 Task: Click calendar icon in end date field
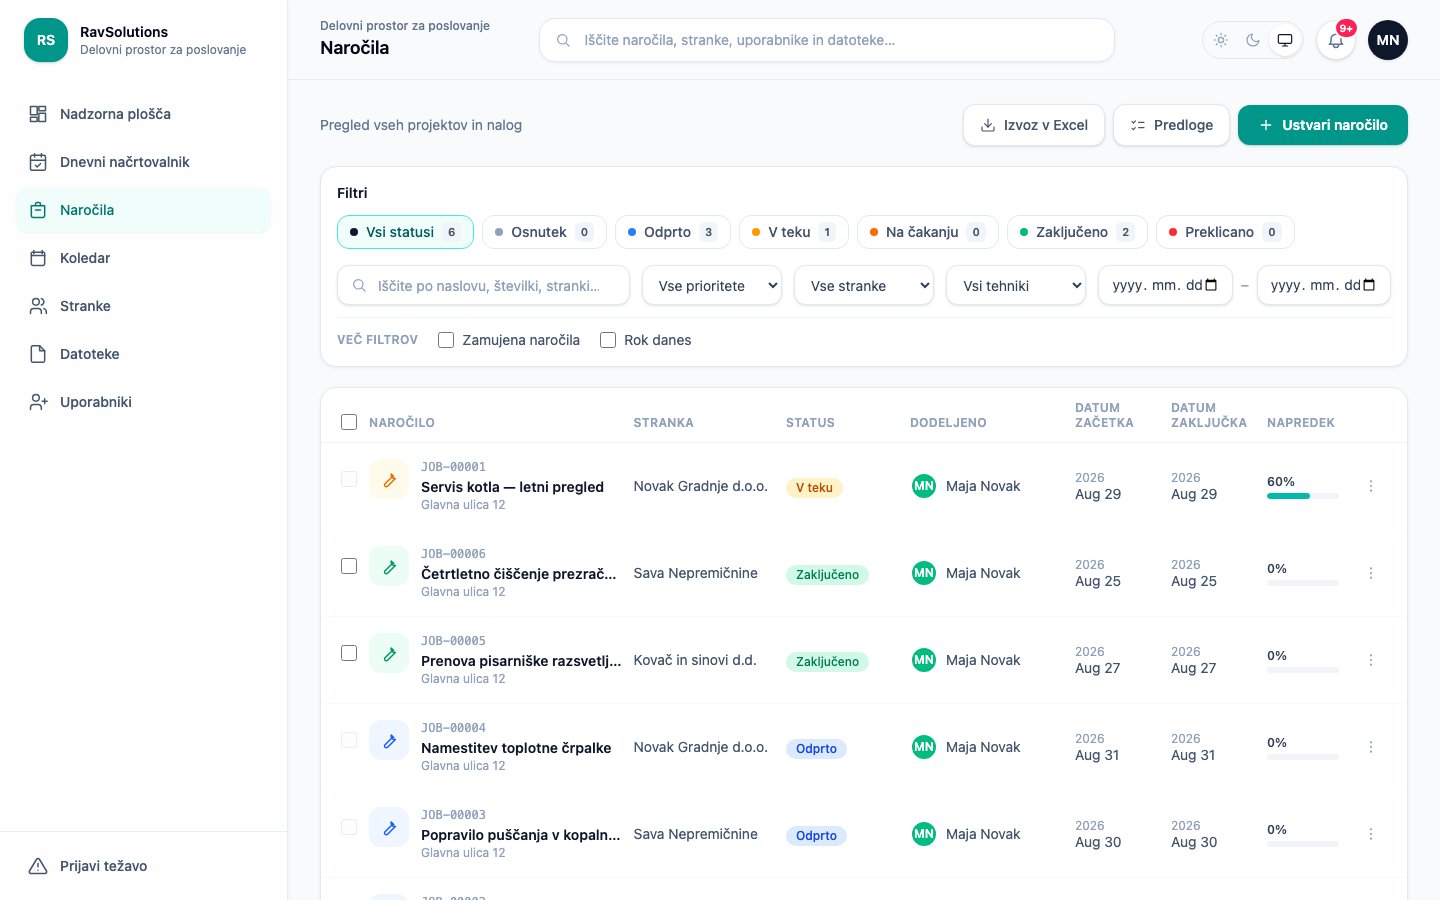point(1369,285)
